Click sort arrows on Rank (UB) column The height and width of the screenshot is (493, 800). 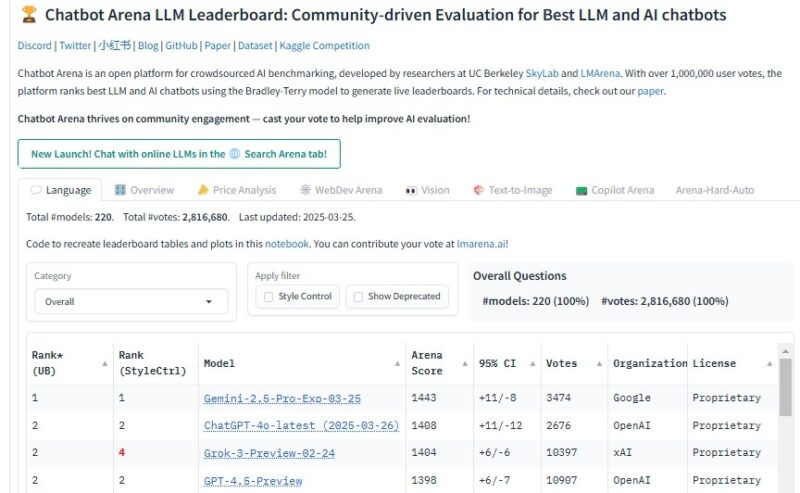coord(104,364)
